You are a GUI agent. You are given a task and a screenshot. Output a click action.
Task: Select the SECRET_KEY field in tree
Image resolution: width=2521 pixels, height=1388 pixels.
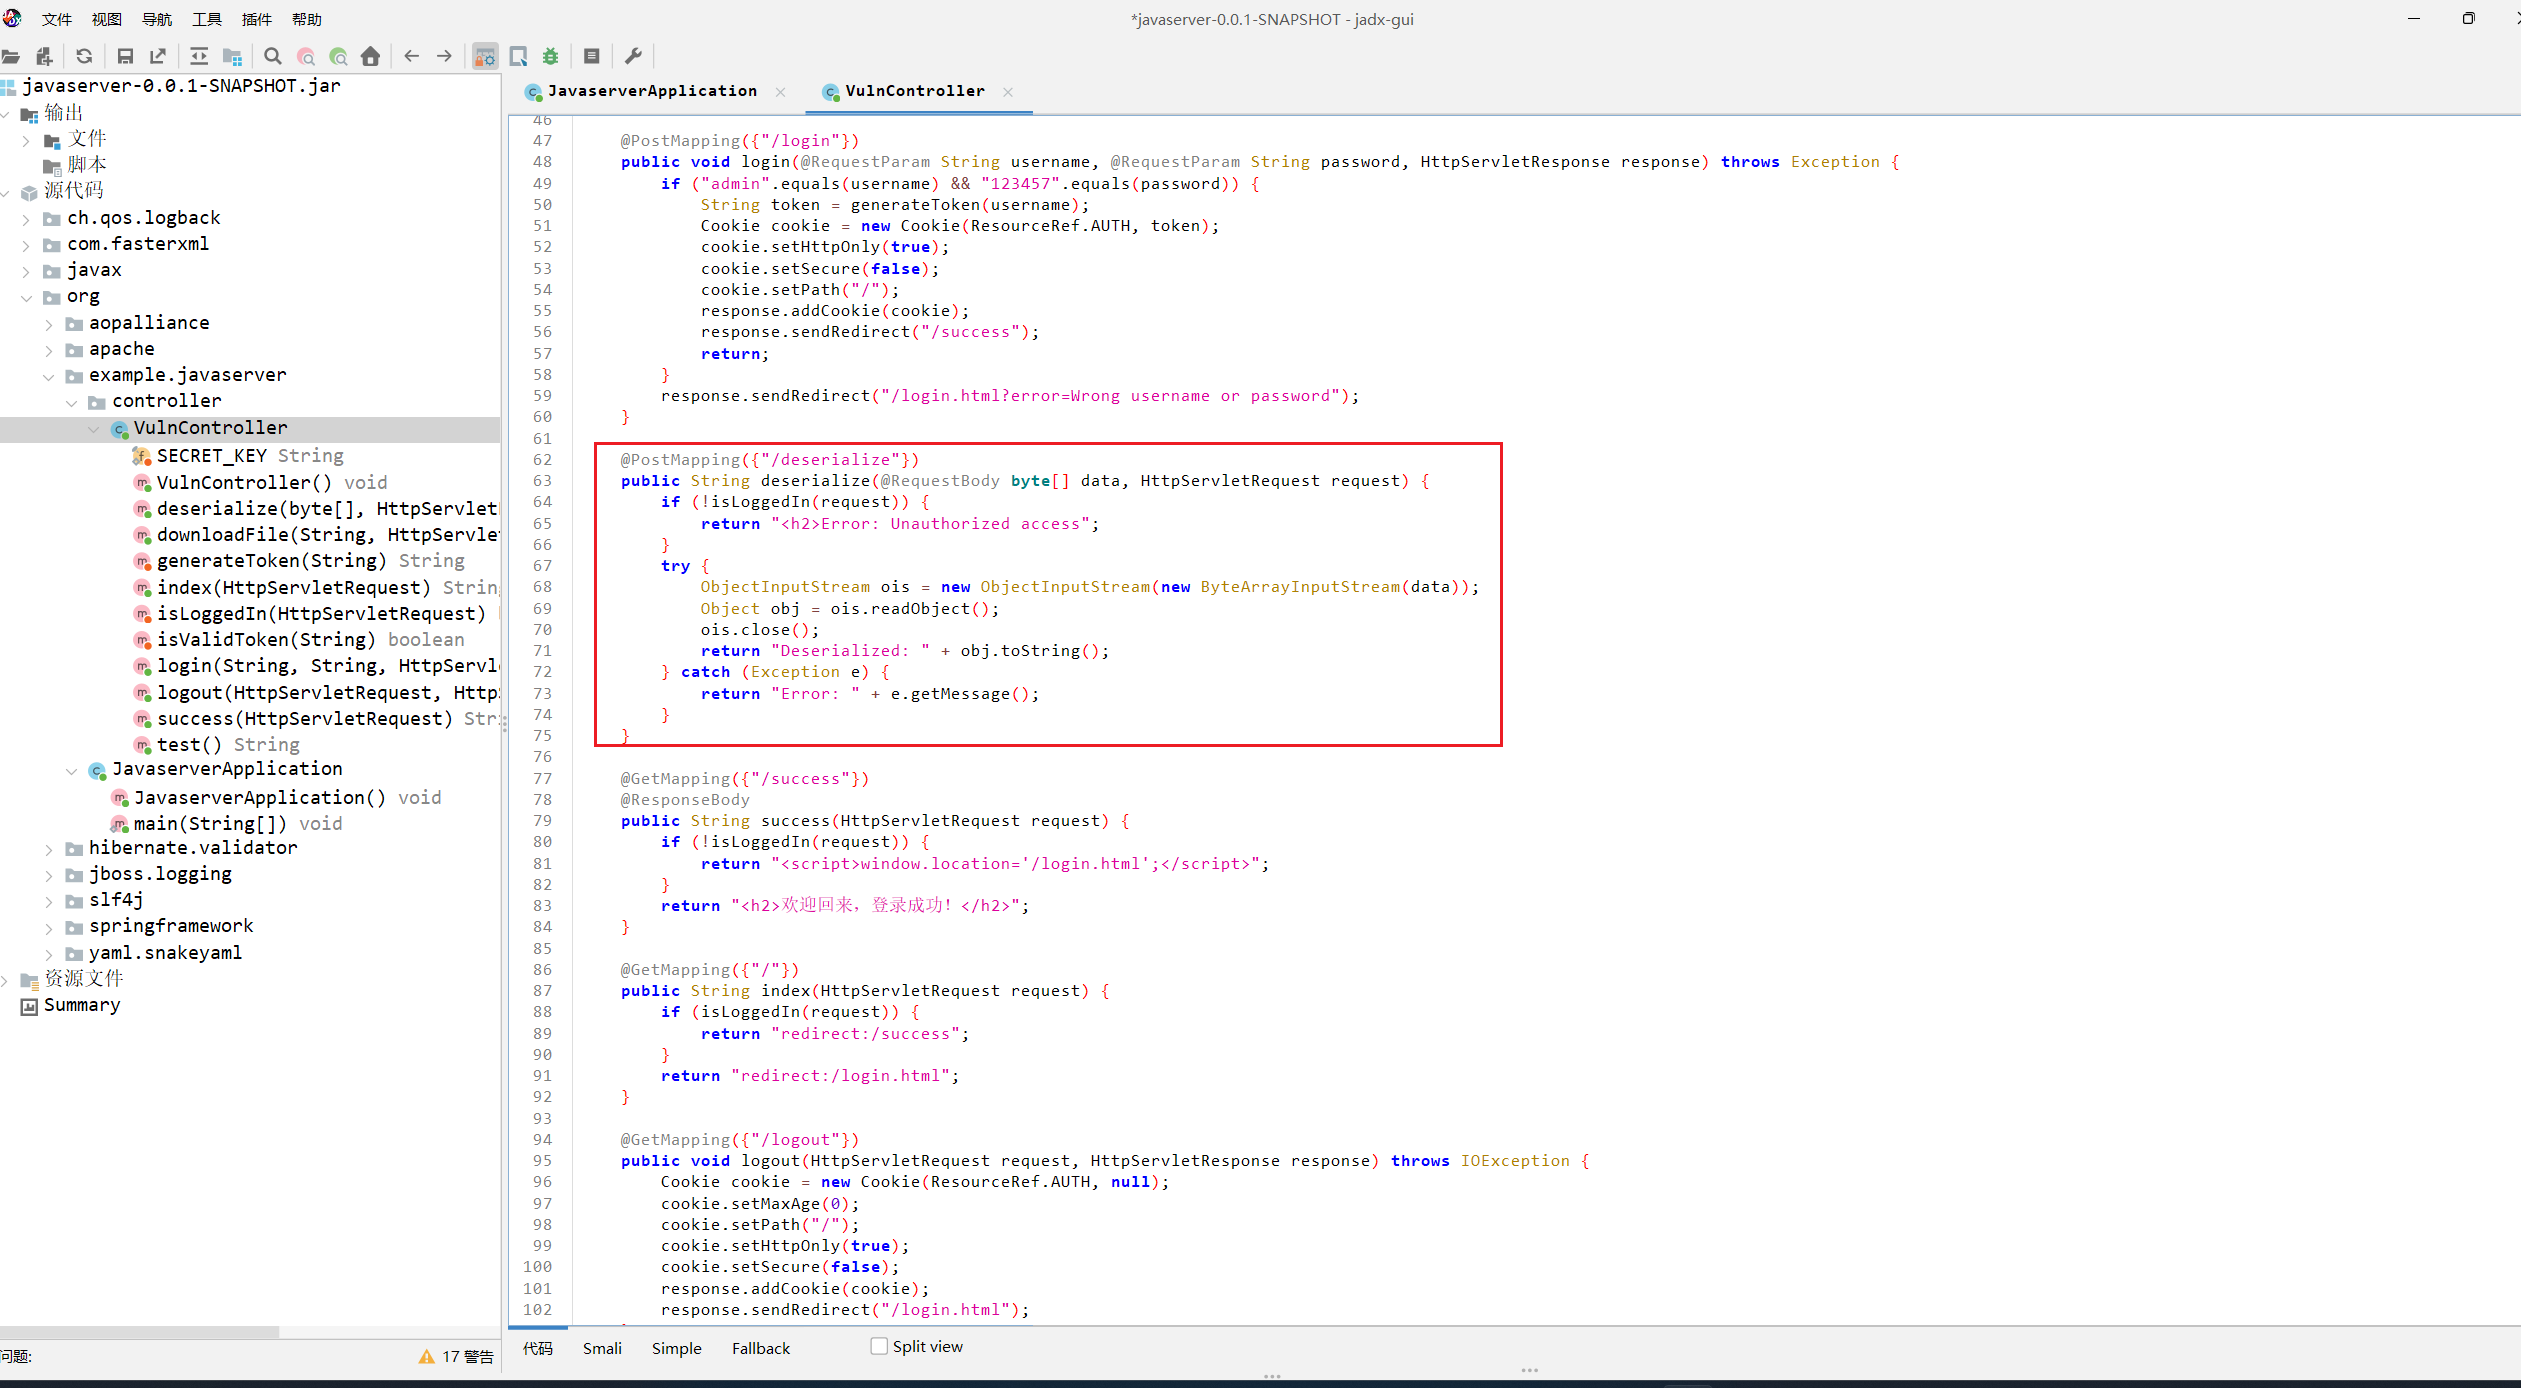(x=238, y=455)
